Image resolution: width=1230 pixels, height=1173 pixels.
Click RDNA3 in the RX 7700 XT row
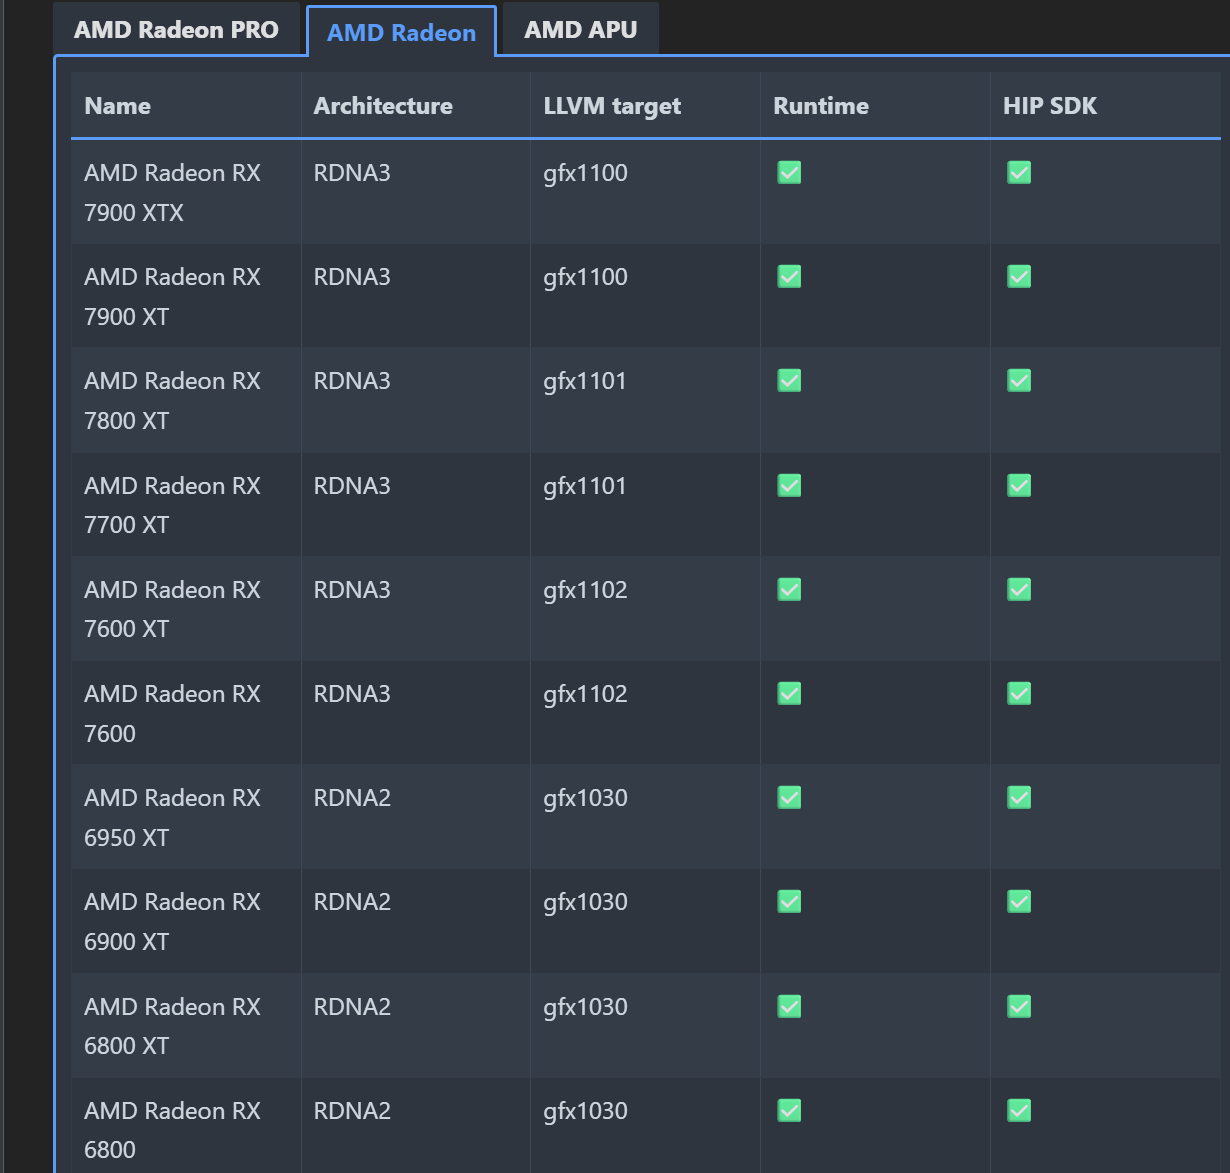tap(352, 485)
